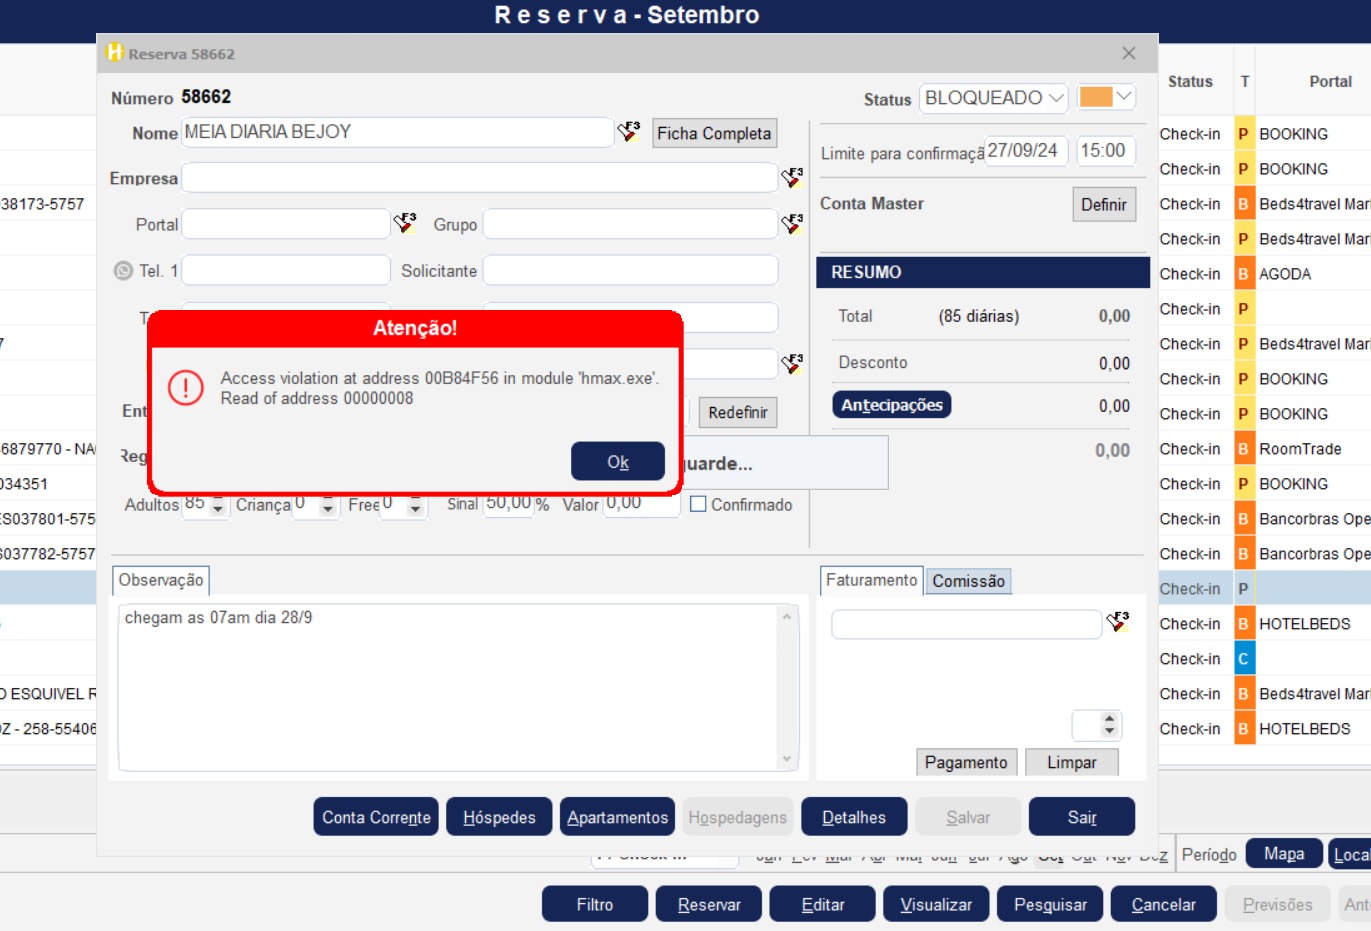
Task: Open the Status dropdown showing BLOQUEADO
Action: coord(993,98)
